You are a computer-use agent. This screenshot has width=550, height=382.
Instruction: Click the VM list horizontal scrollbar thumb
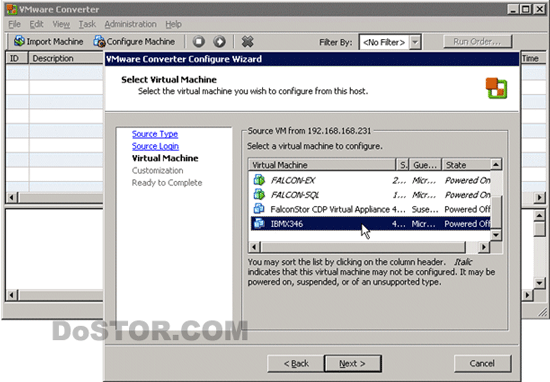pyautogui.click(x=363, y=247)
